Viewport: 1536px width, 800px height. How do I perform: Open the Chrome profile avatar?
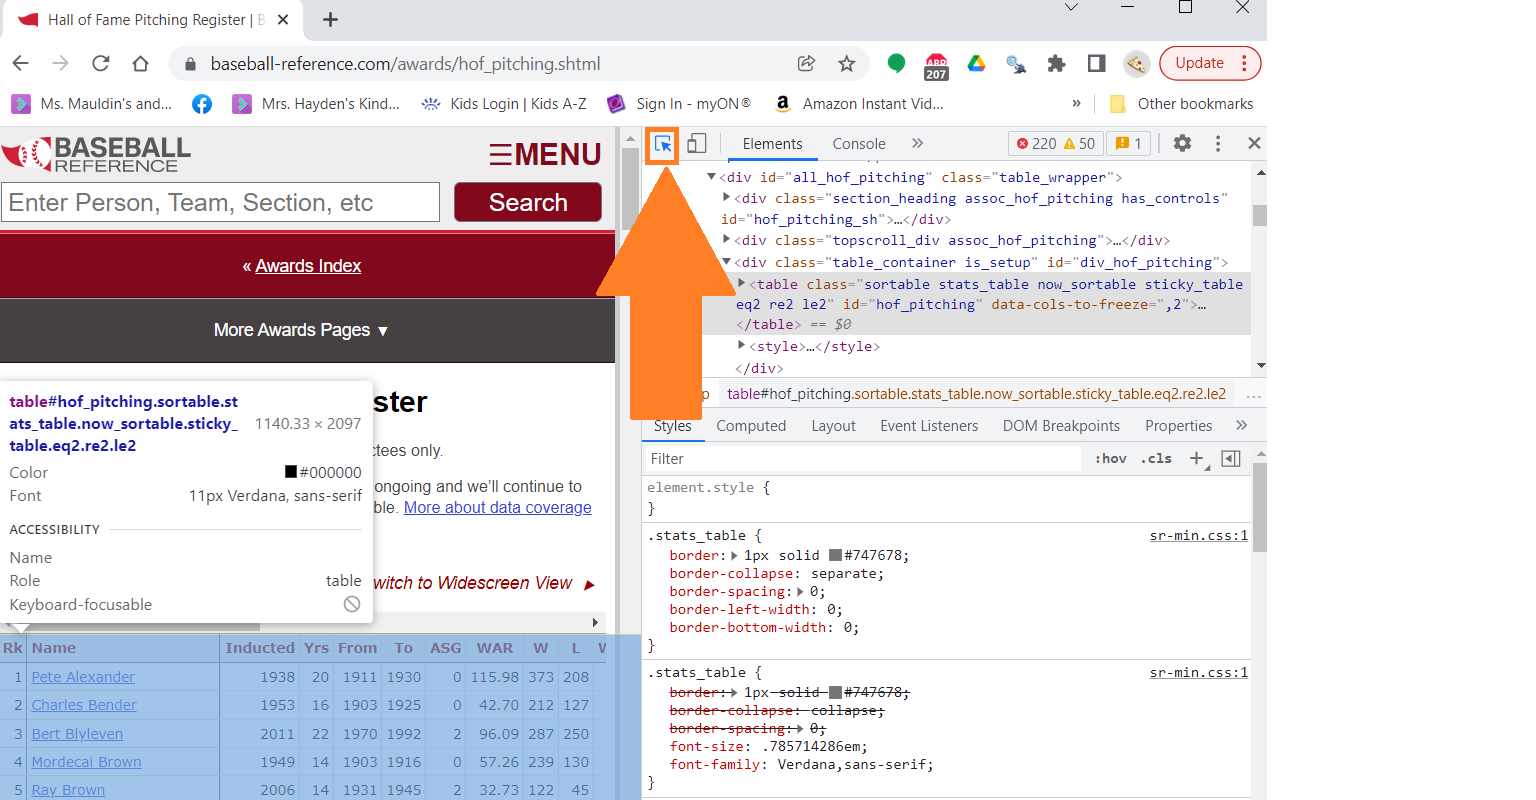1136,64
